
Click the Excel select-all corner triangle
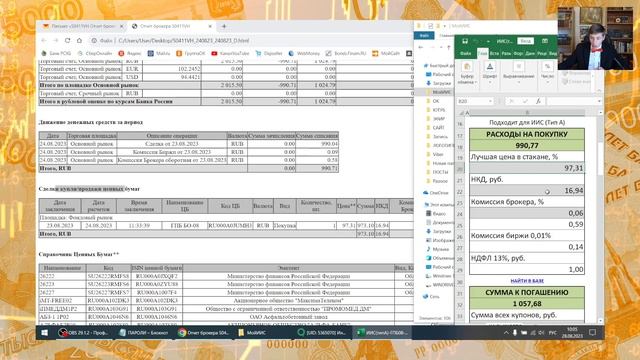[x=461, y=113]
